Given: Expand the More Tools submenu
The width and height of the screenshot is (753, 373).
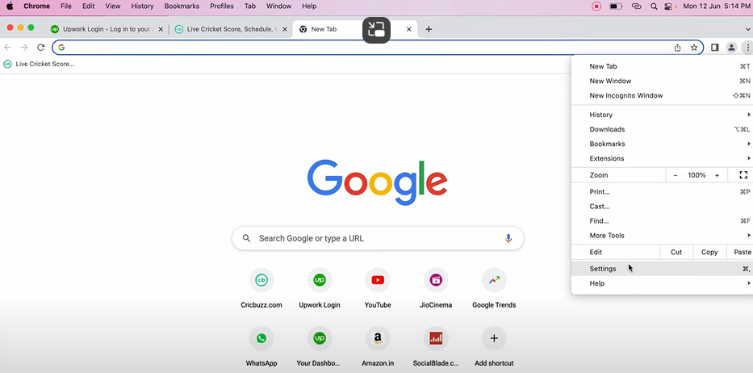Looking at the screenshot, I should pos(662,235).
